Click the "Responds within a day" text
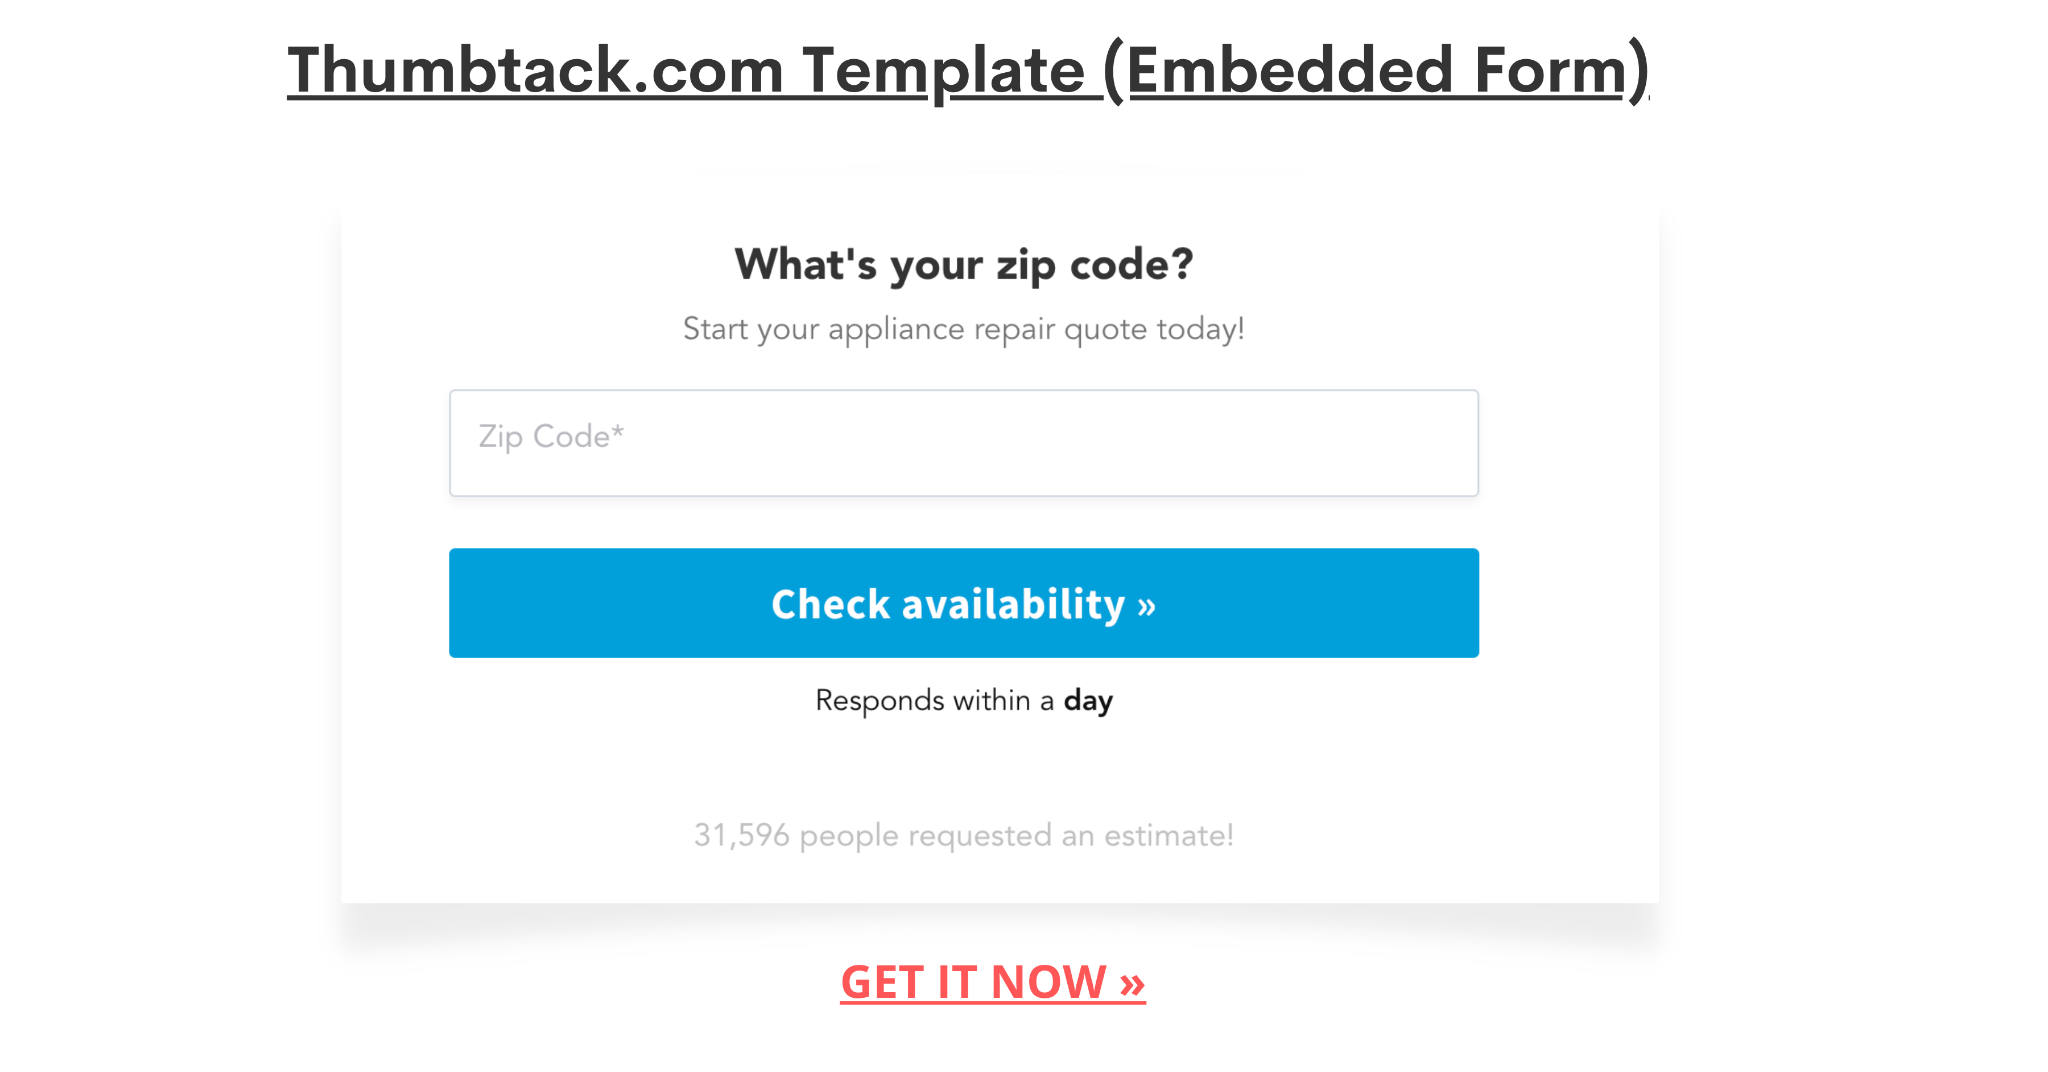The image size is (2048, 1072). [x=964, y=700]
